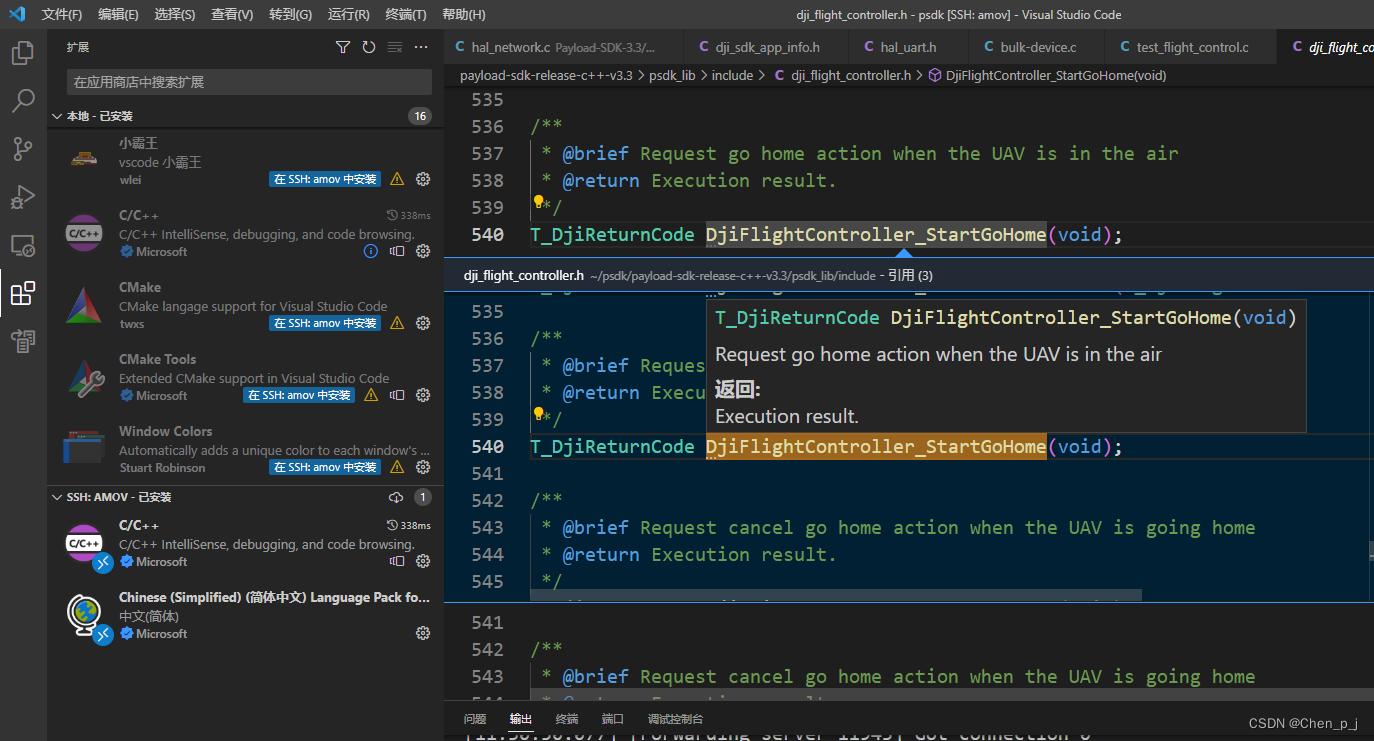Click warning icon on CMake Tools extension

point(371,395)
